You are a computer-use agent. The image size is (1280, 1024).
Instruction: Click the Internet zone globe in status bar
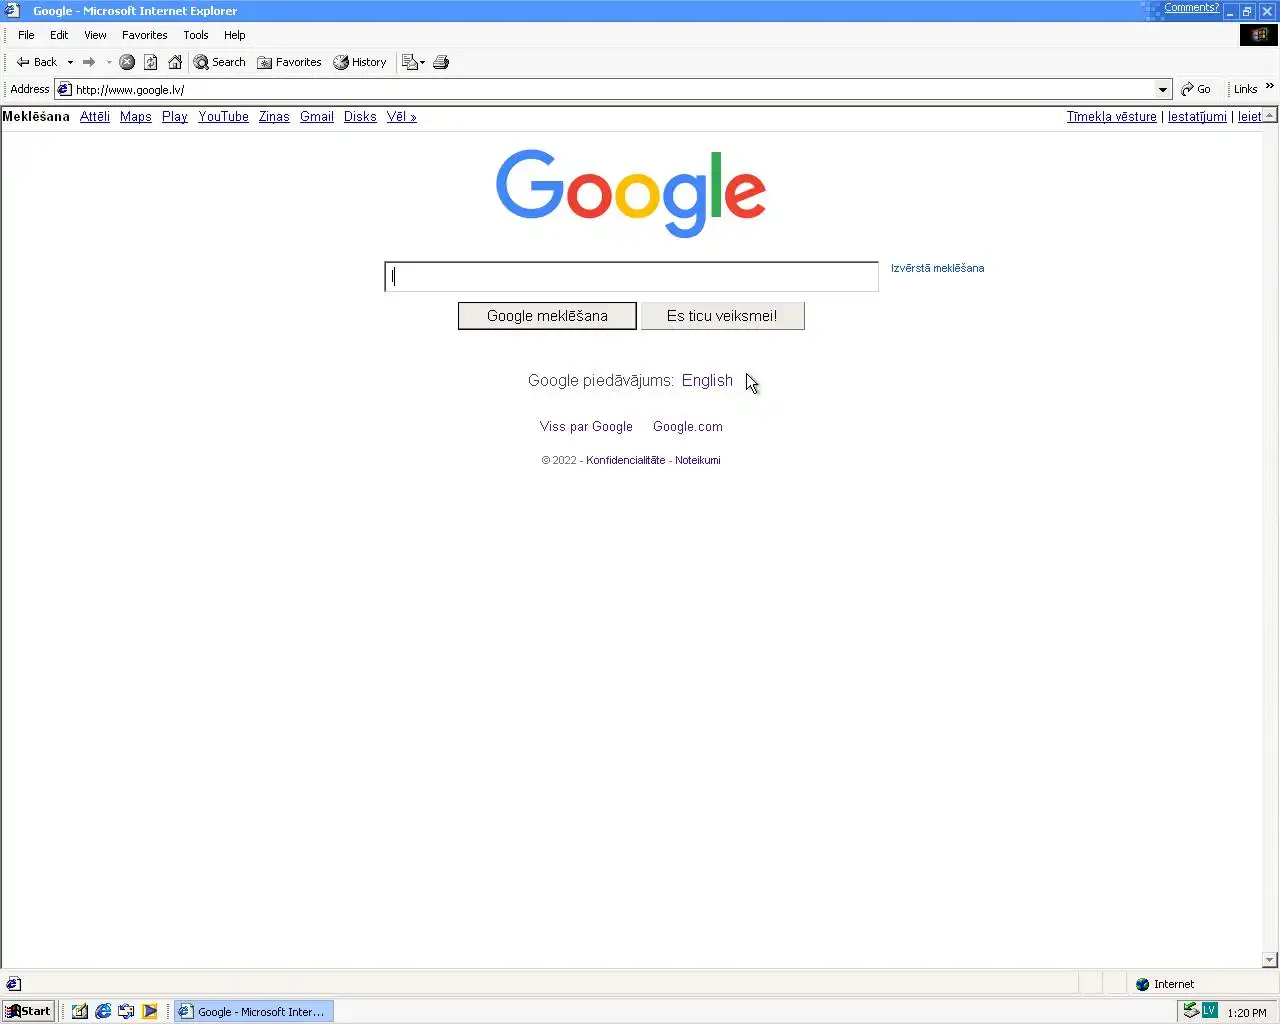tap(1143, 984)
